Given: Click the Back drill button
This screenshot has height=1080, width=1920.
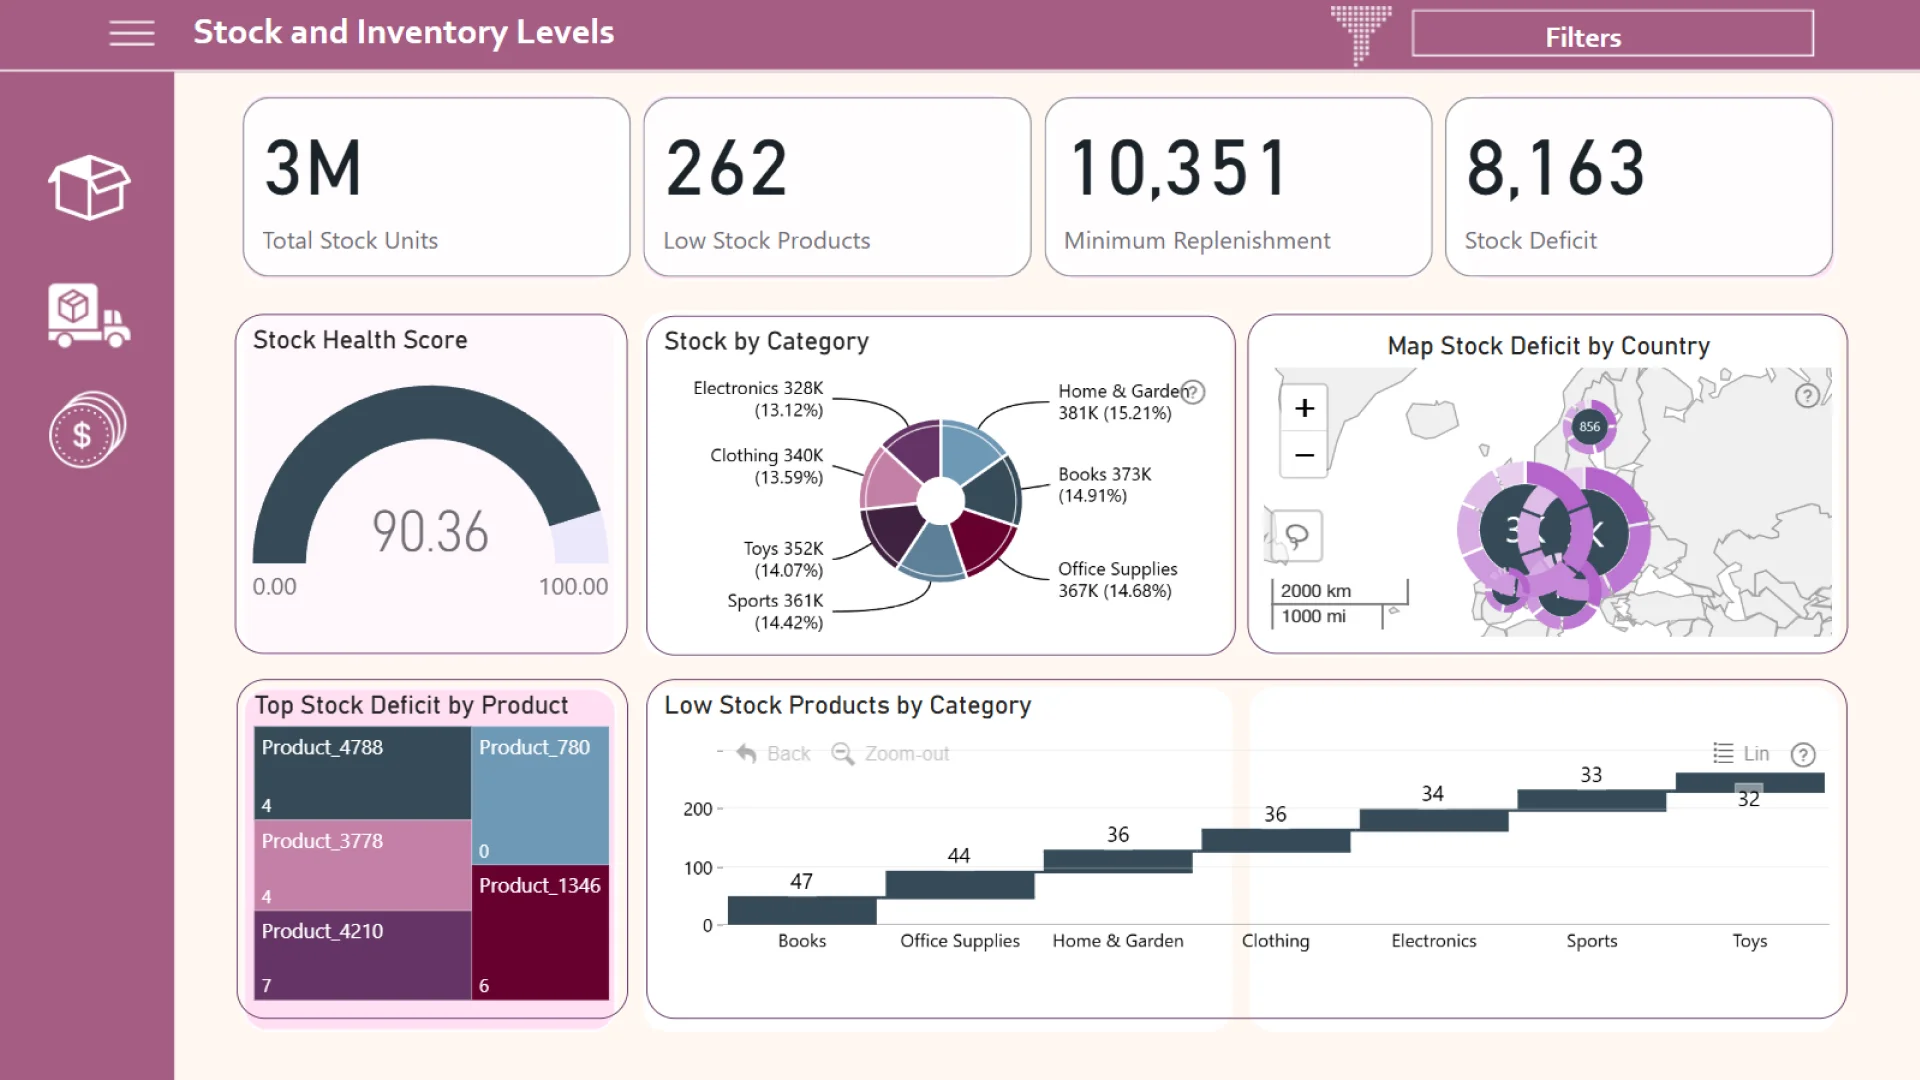Looking at the screenshot, I should (x=773, y=754).
